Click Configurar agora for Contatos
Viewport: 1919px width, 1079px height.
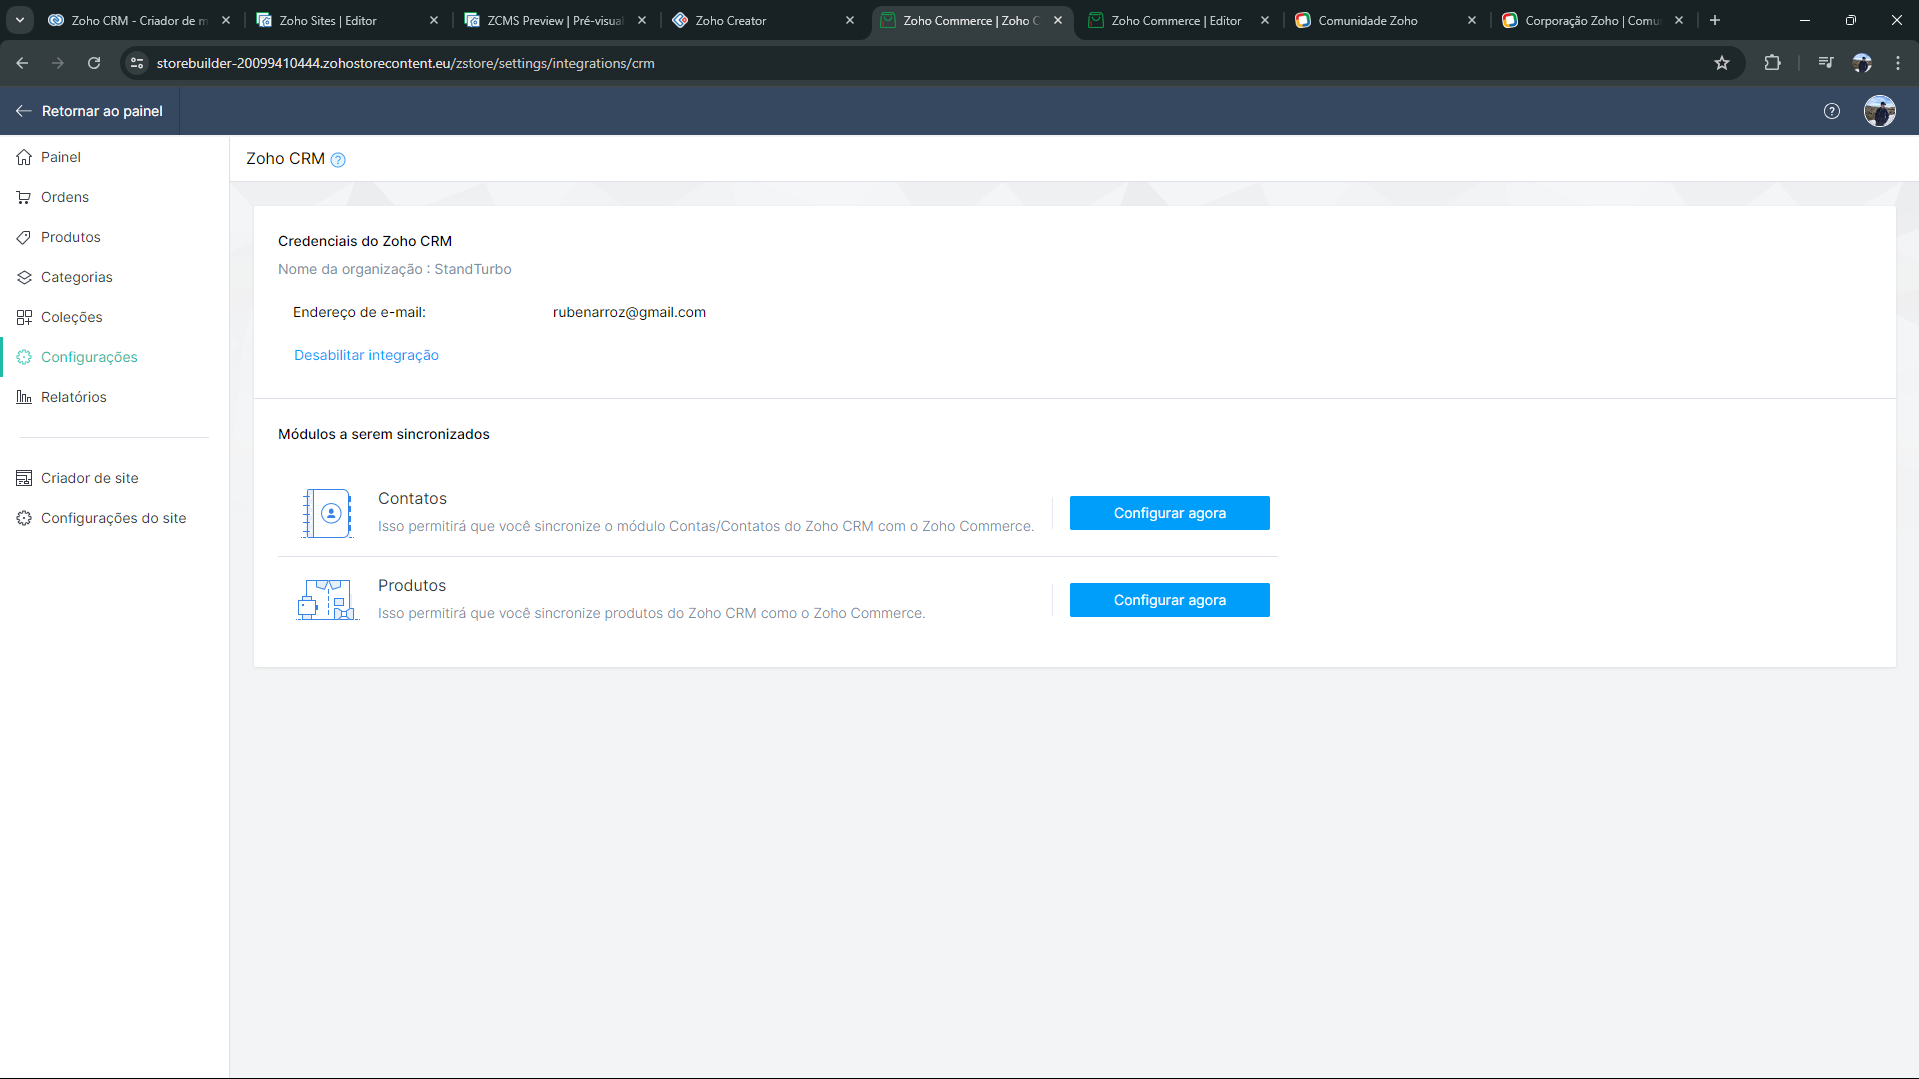[1170, 513]
